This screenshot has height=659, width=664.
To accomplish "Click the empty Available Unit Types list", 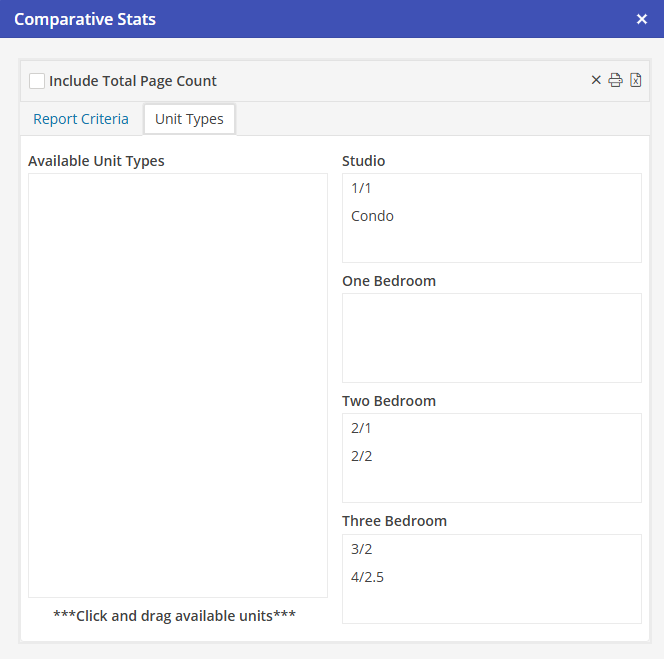I will point(177,385).
